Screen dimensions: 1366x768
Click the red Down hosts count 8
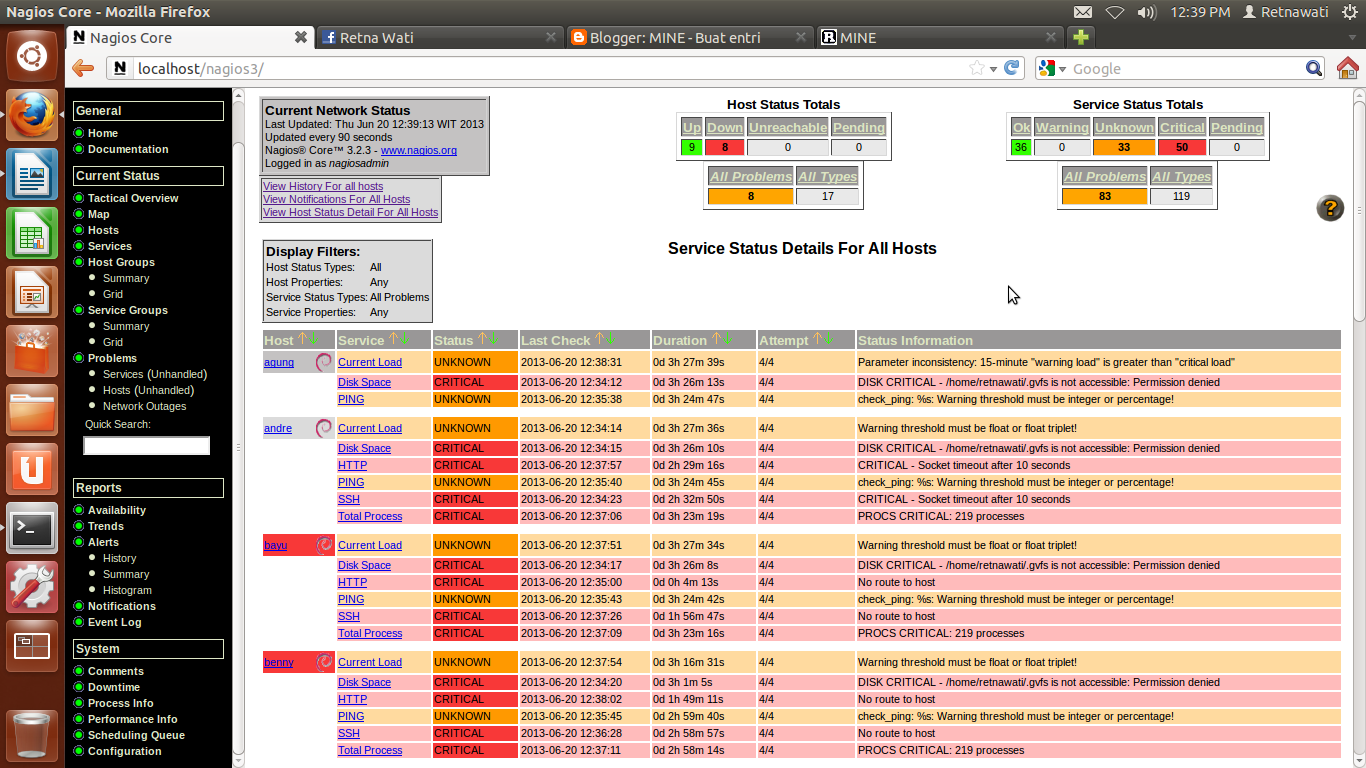pyautogui.click(x=725, y=147)
